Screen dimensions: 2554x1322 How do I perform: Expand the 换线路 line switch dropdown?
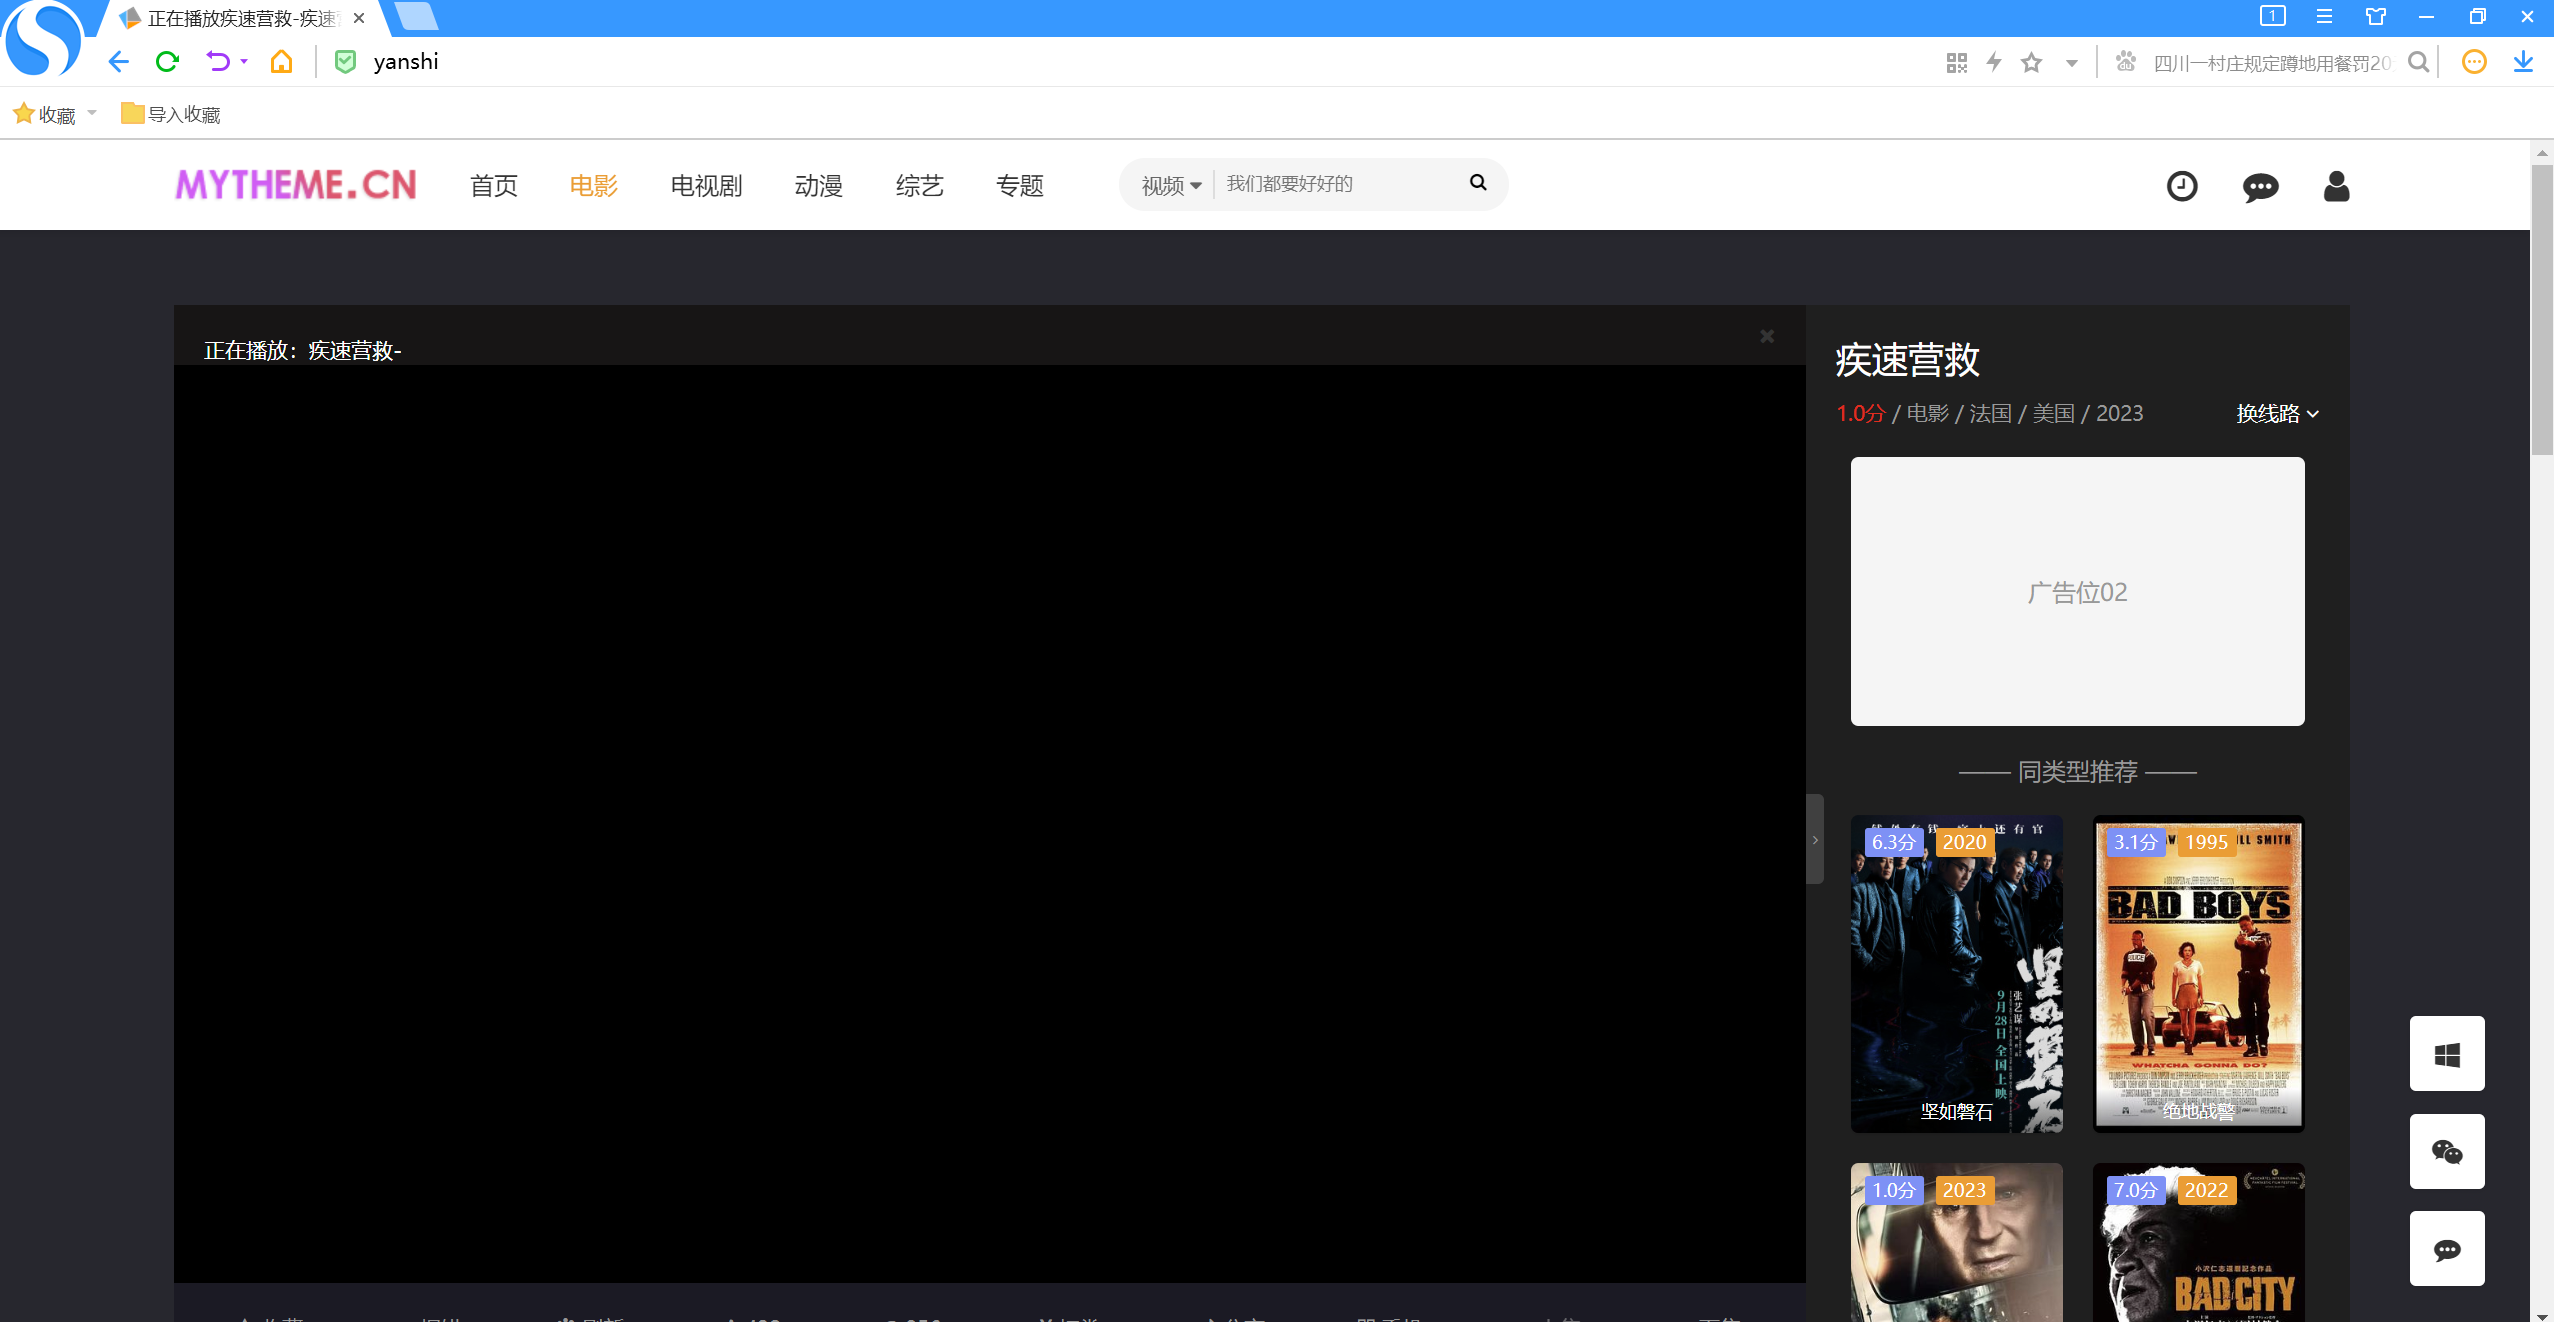(2277, 414)
